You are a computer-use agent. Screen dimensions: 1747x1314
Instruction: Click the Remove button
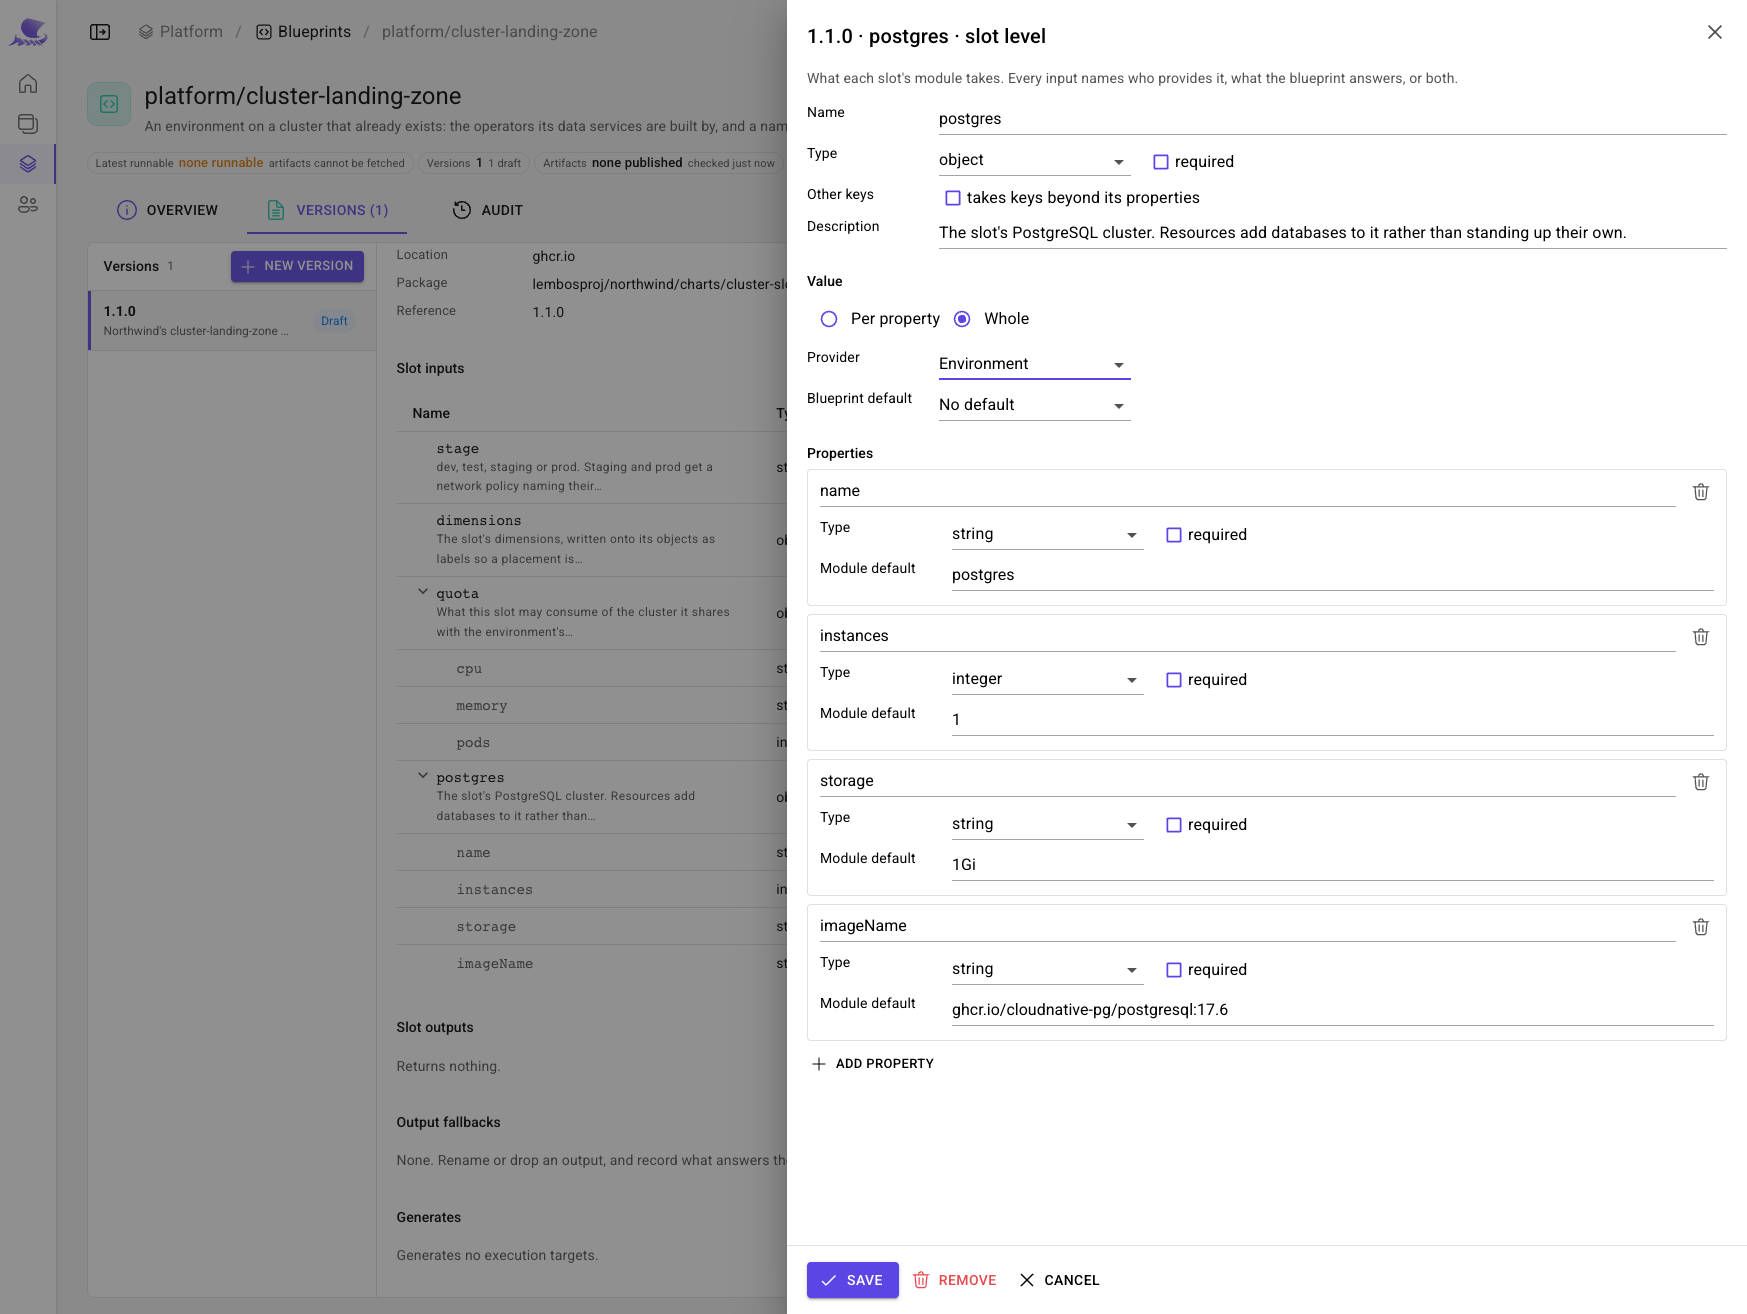click(x=955, y=1280)
